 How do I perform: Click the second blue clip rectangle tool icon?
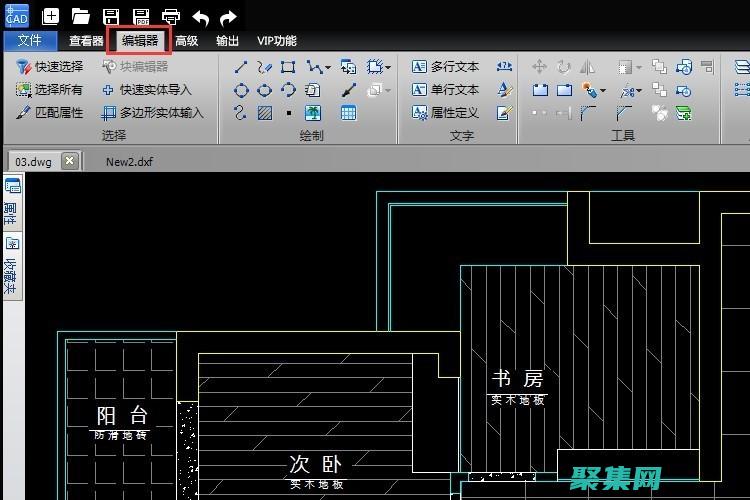tap(564, 90)
